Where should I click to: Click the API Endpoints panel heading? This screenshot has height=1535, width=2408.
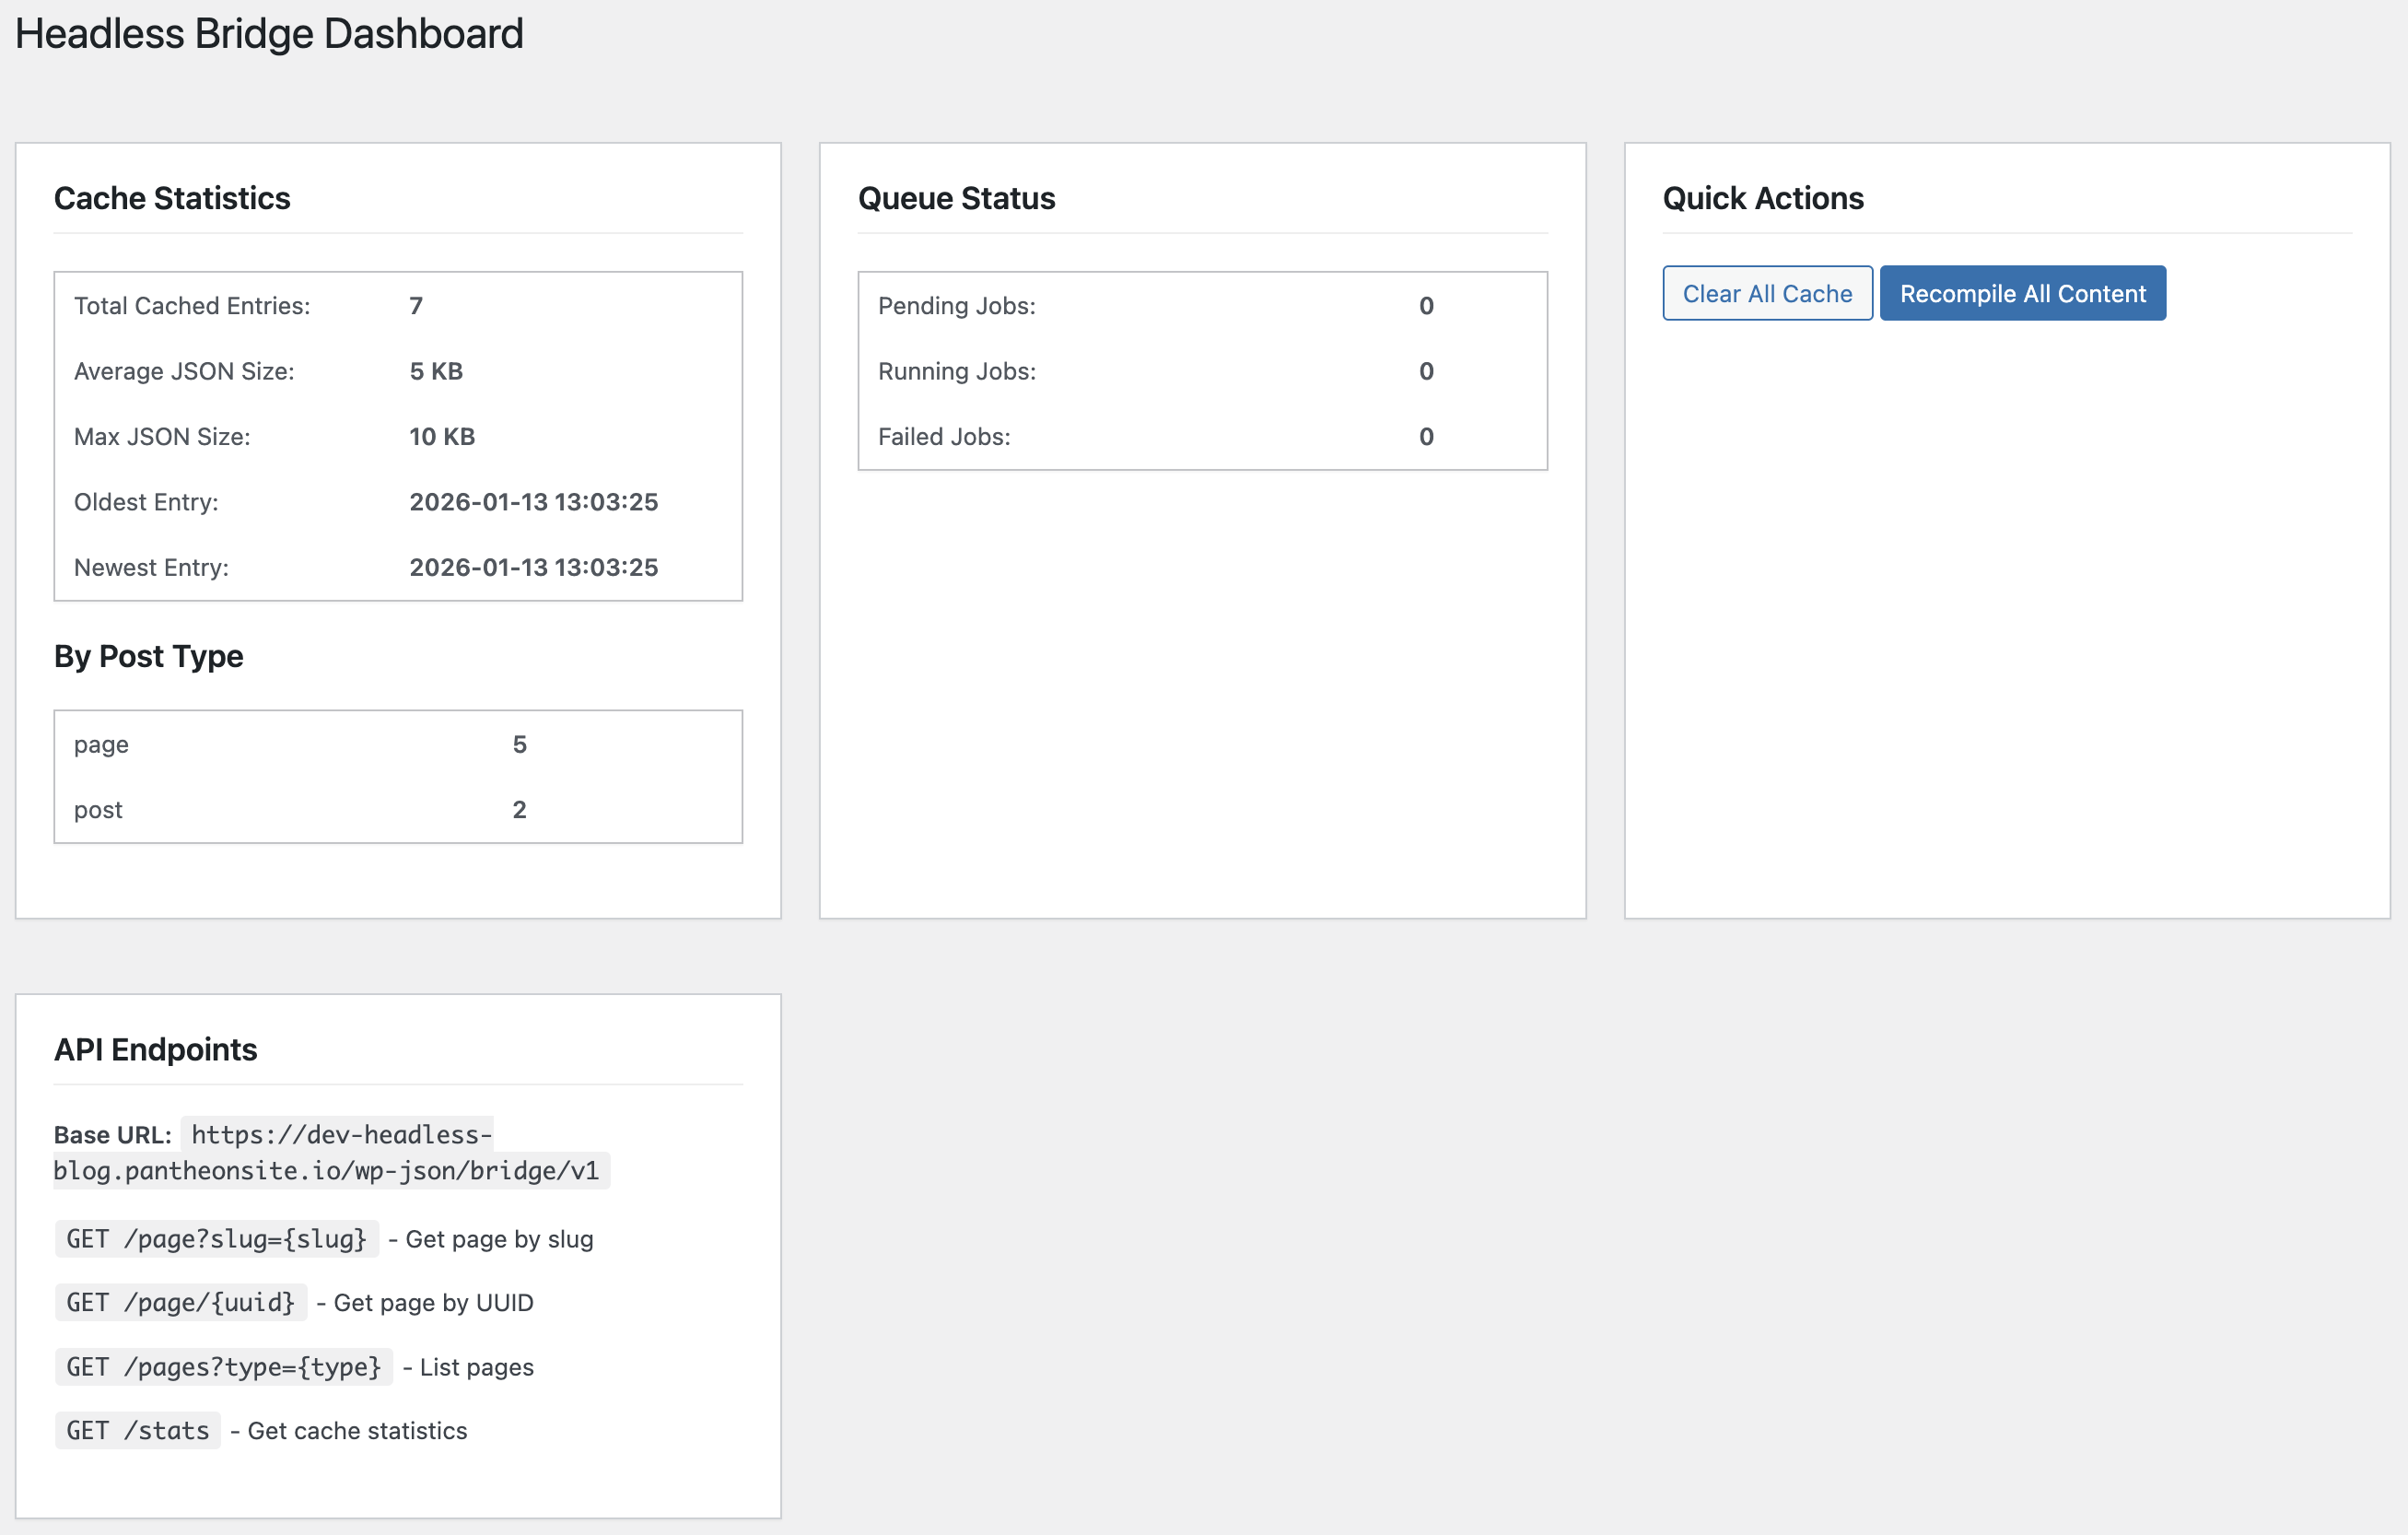[x=155, y=1049]
